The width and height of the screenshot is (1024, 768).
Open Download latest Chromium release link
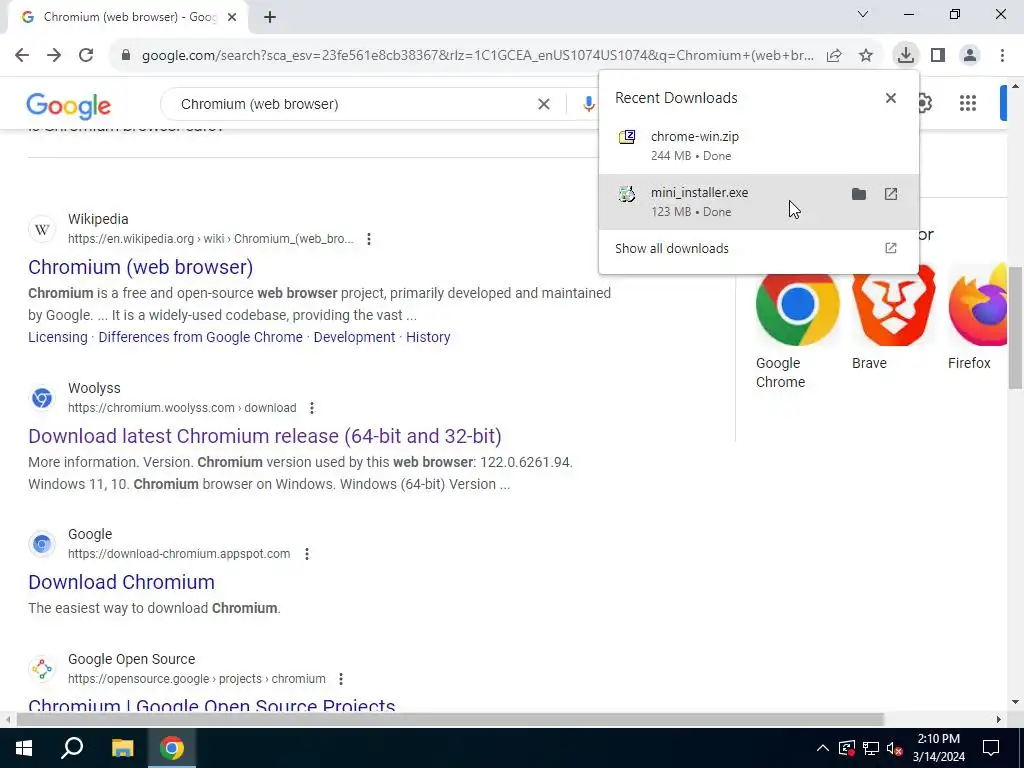[x=264, y=436]
